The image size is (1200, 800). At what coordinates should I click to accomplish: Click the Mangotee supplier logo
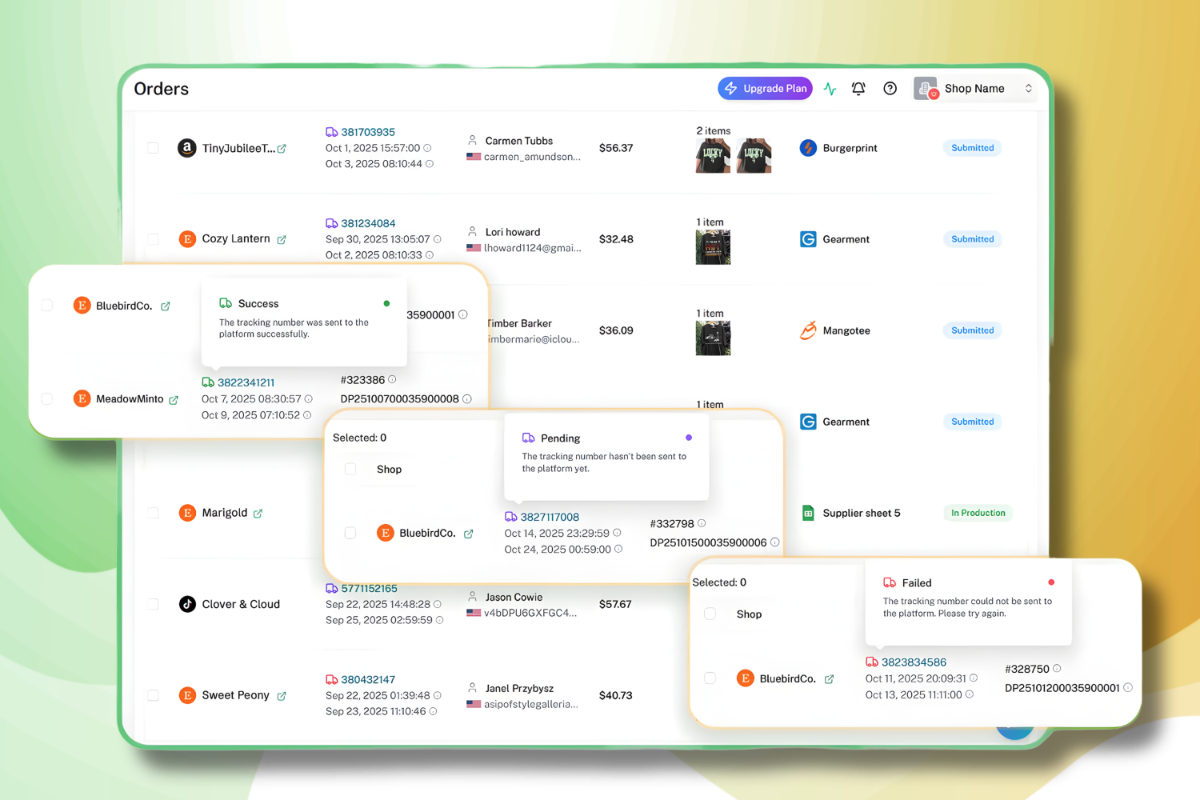(808, 330)
